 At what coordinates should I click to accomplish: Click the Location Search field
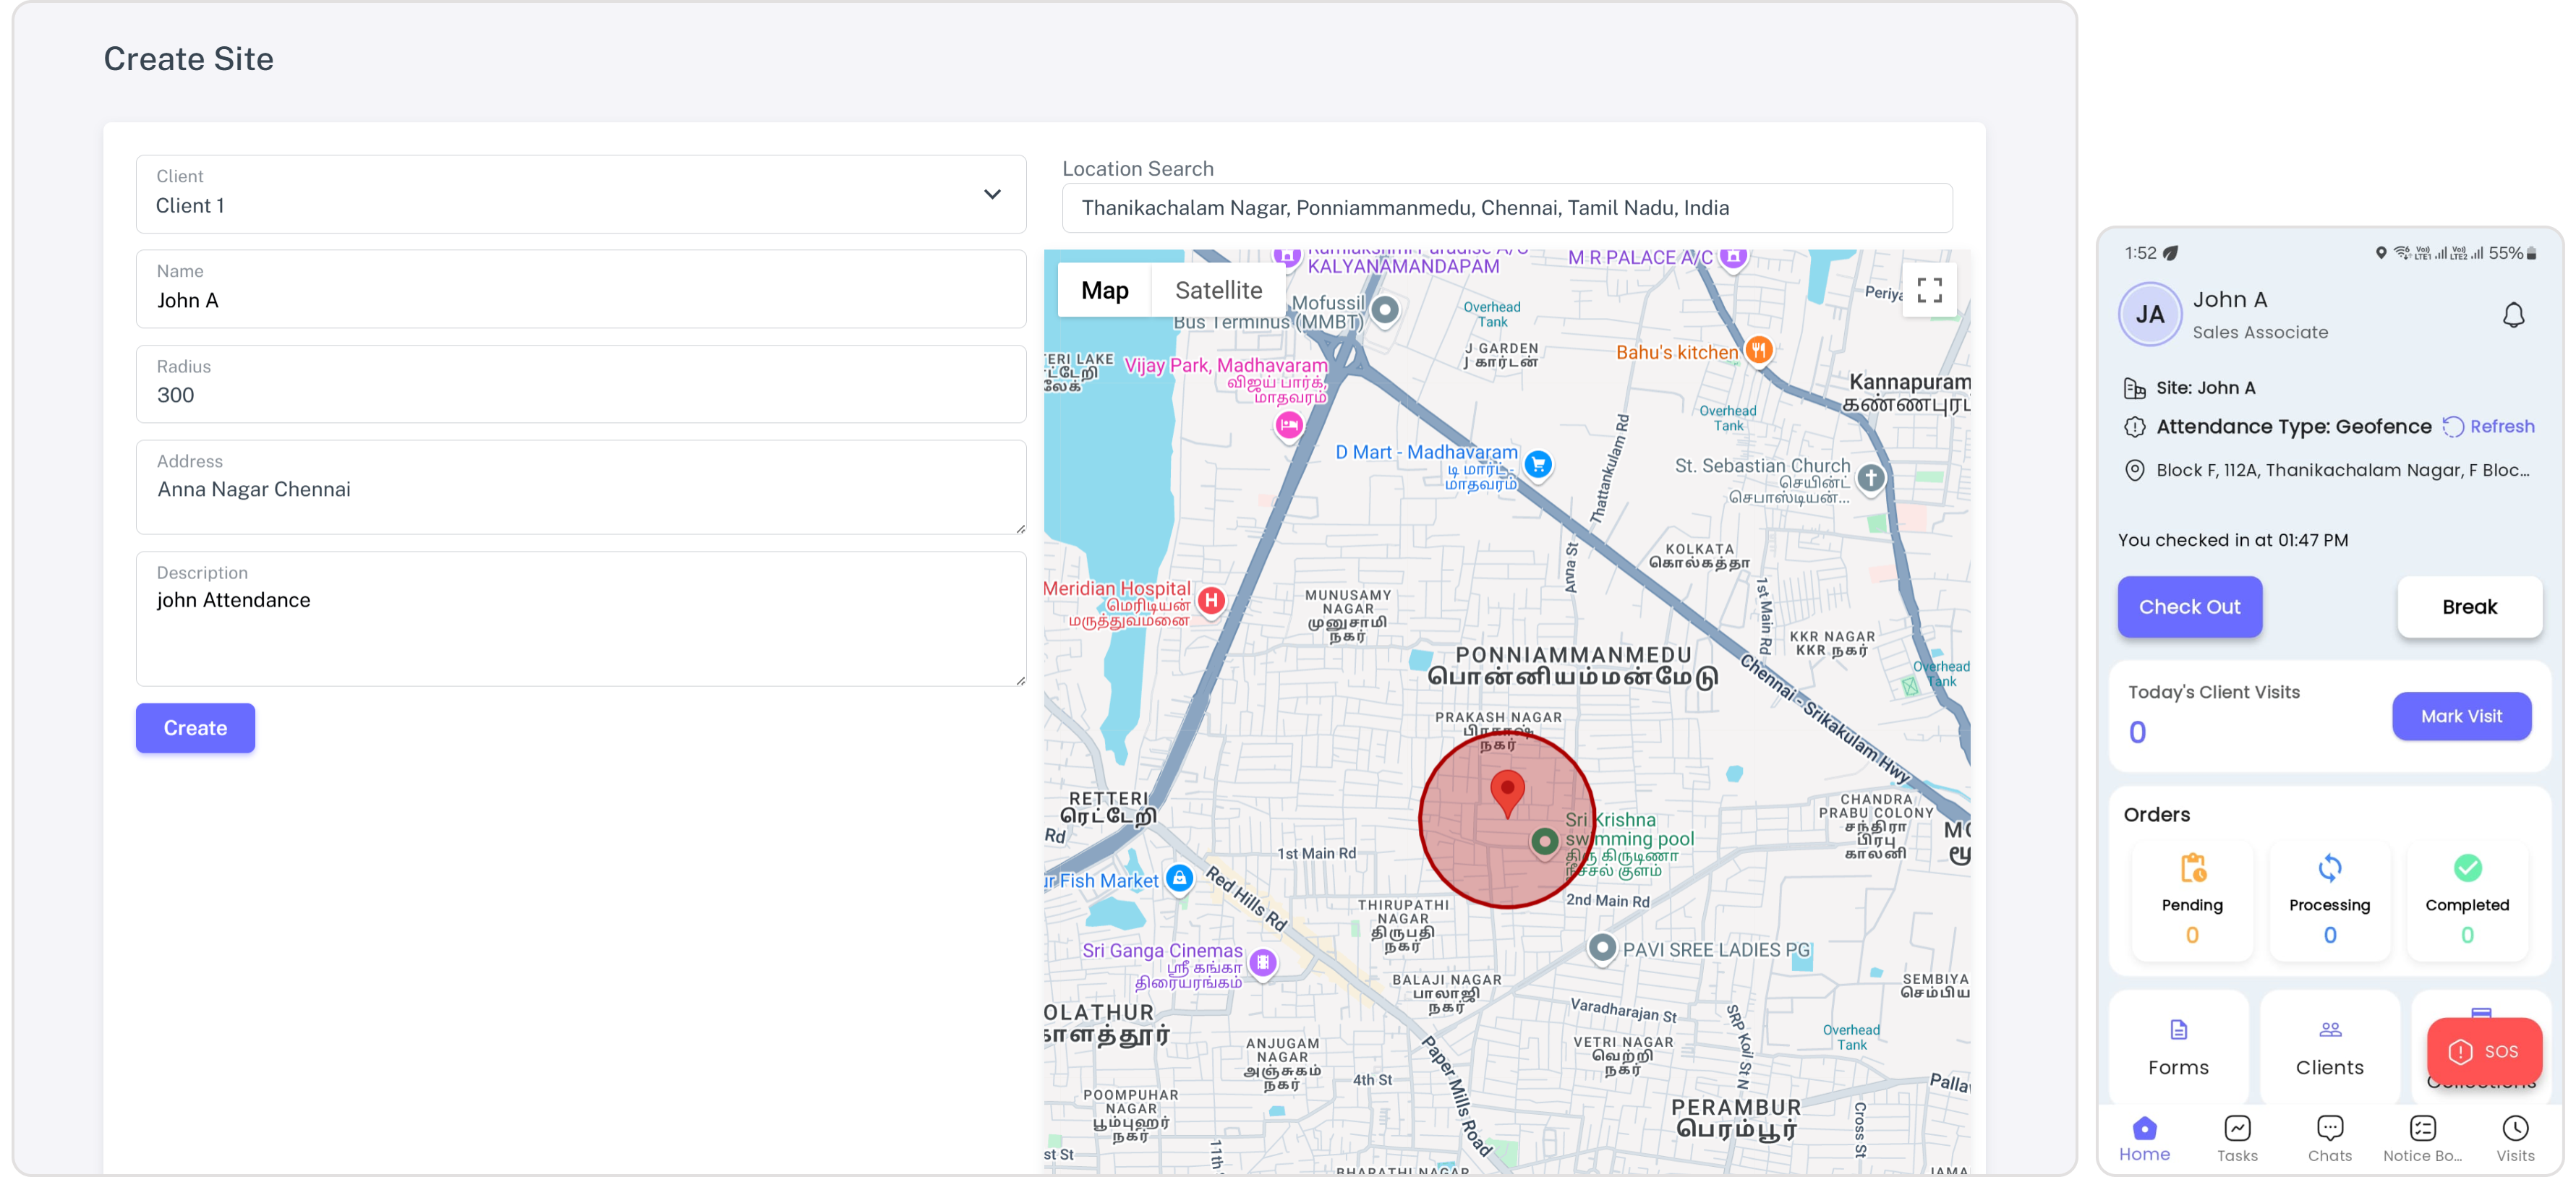(1506, 208)
